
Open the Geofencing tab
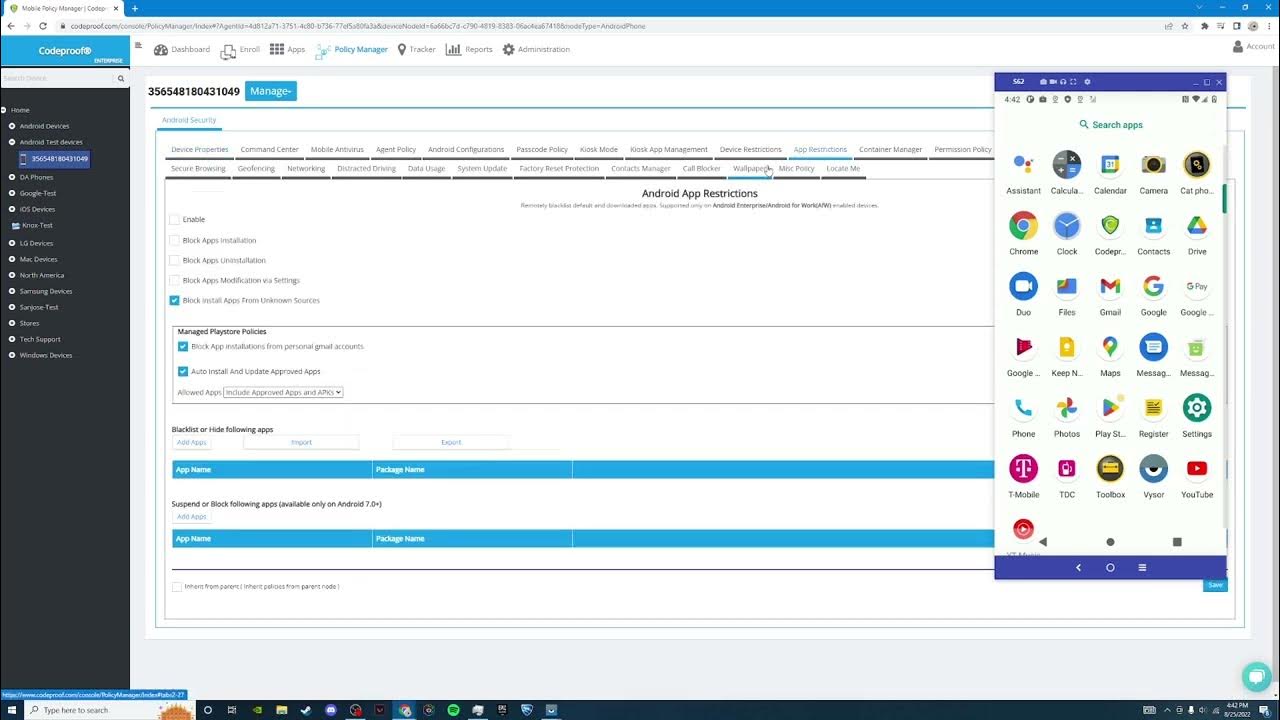coord(256,168)
